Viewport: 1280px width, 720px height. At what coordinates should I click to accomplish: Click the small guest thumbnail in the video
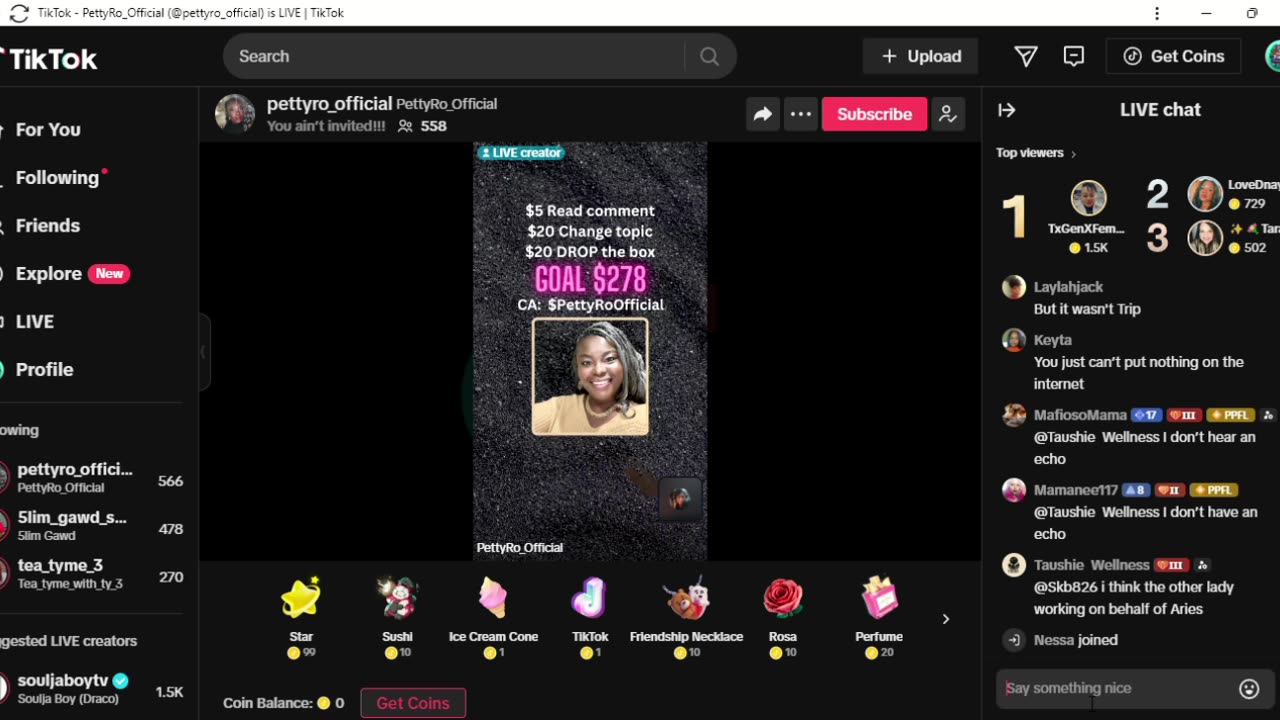tap(680, 498)
